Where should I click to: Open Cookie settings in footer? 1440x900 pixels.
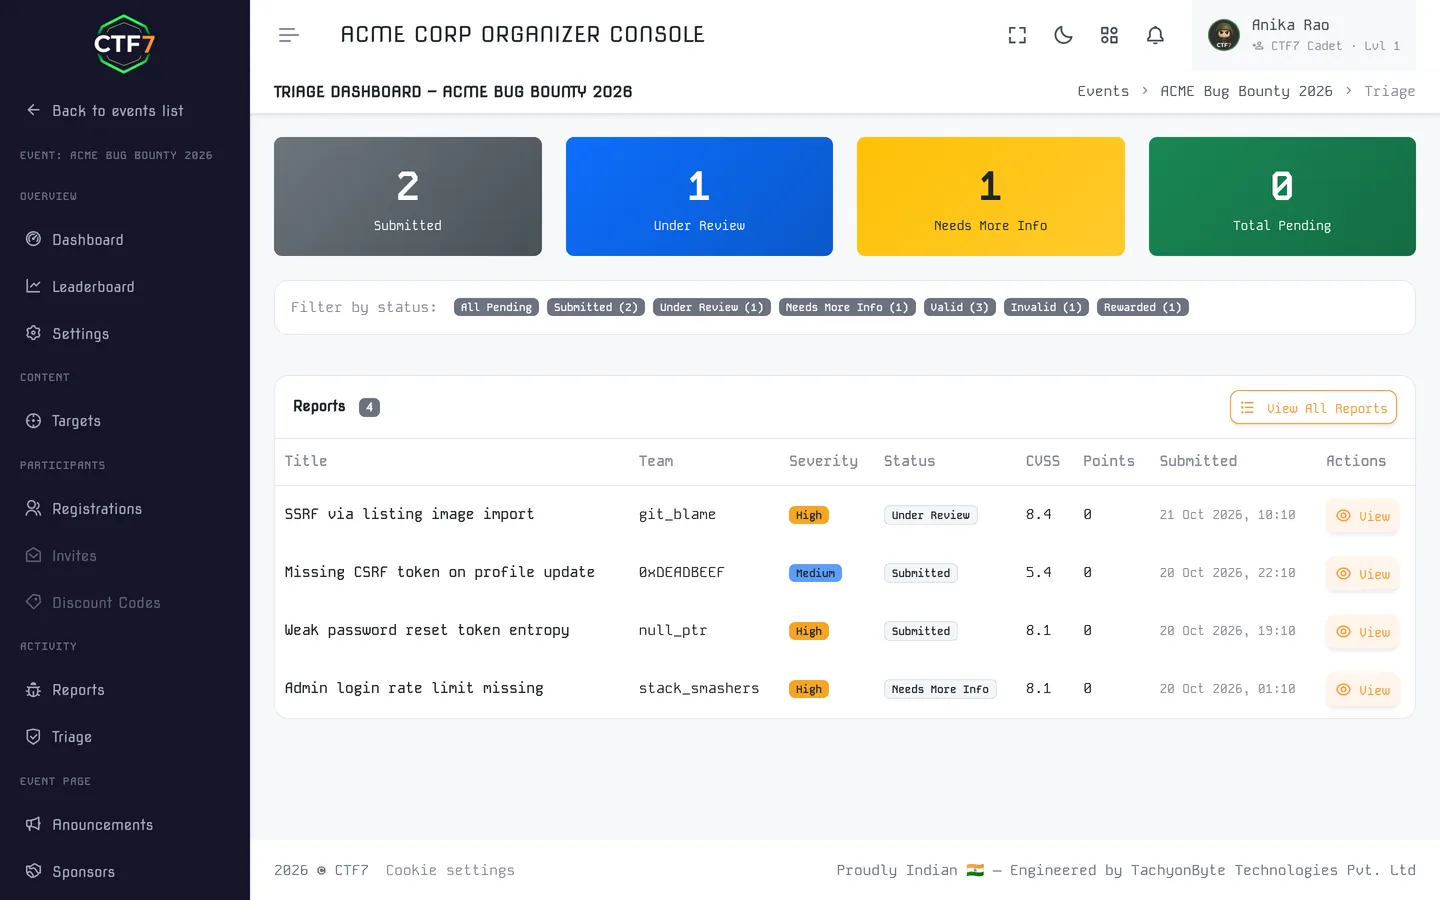point(450,870)
